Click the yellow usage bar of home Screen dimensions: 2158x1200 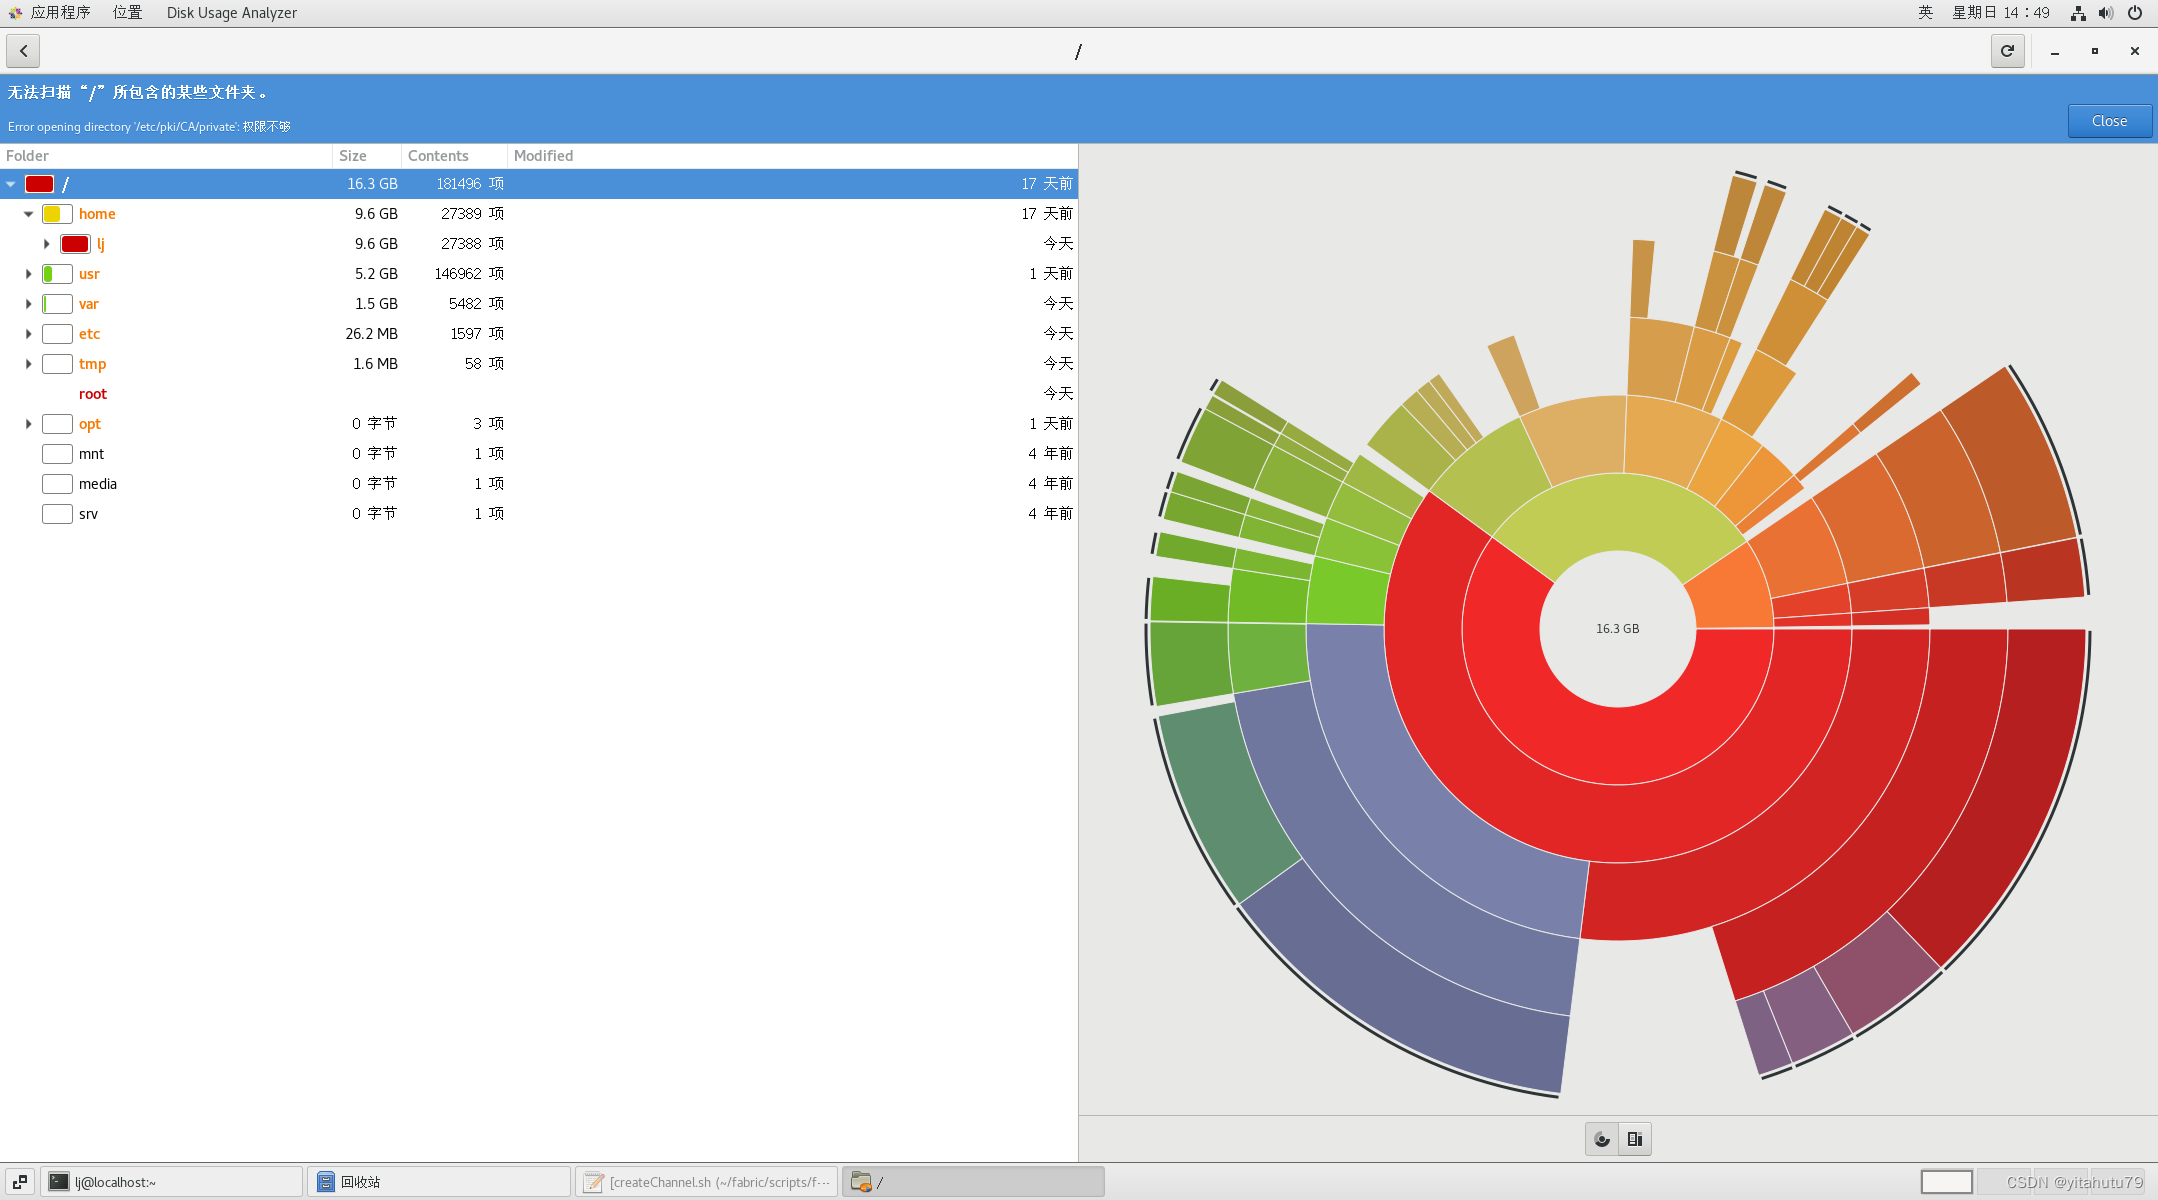pos(57,214)
